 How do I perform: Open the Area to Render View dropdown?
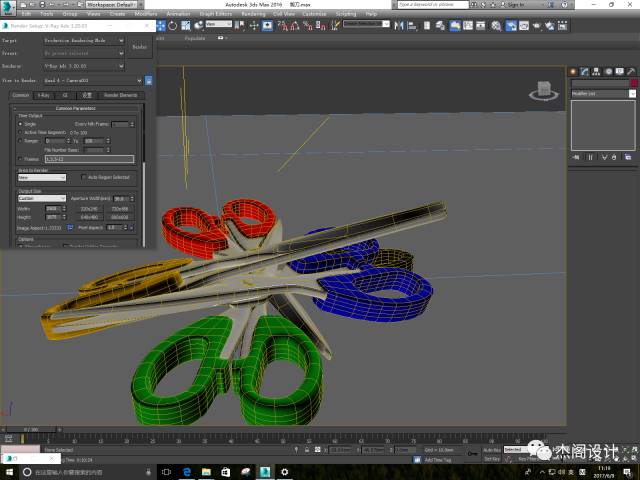coord(42,178)
